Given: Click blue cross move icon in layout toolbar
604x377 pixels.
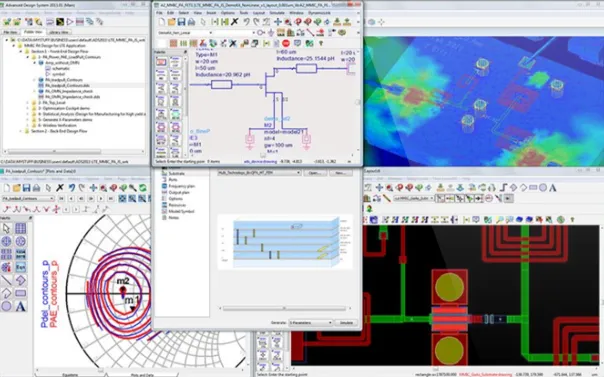Looking at the screenshot, I should tap(379, 188).
